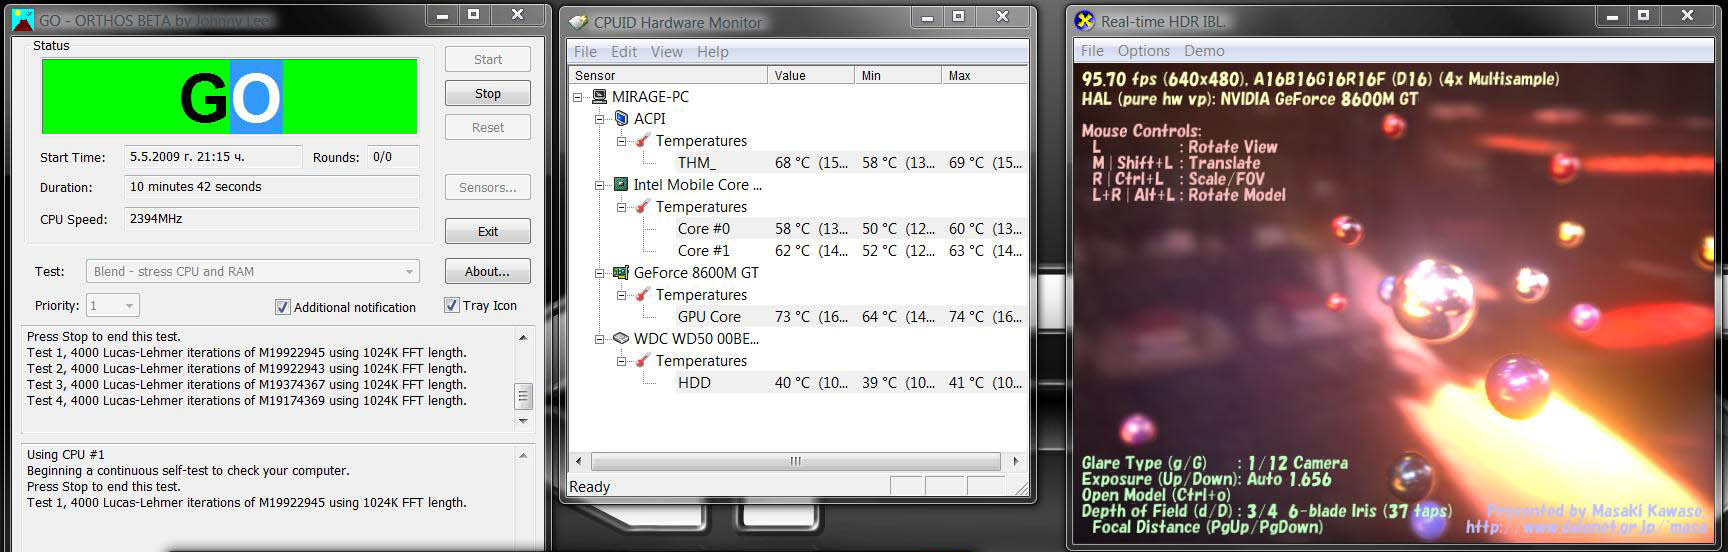The image size is (1728, 552).
Task: Click the ACPI shield icon
Action: pos(621,119)
